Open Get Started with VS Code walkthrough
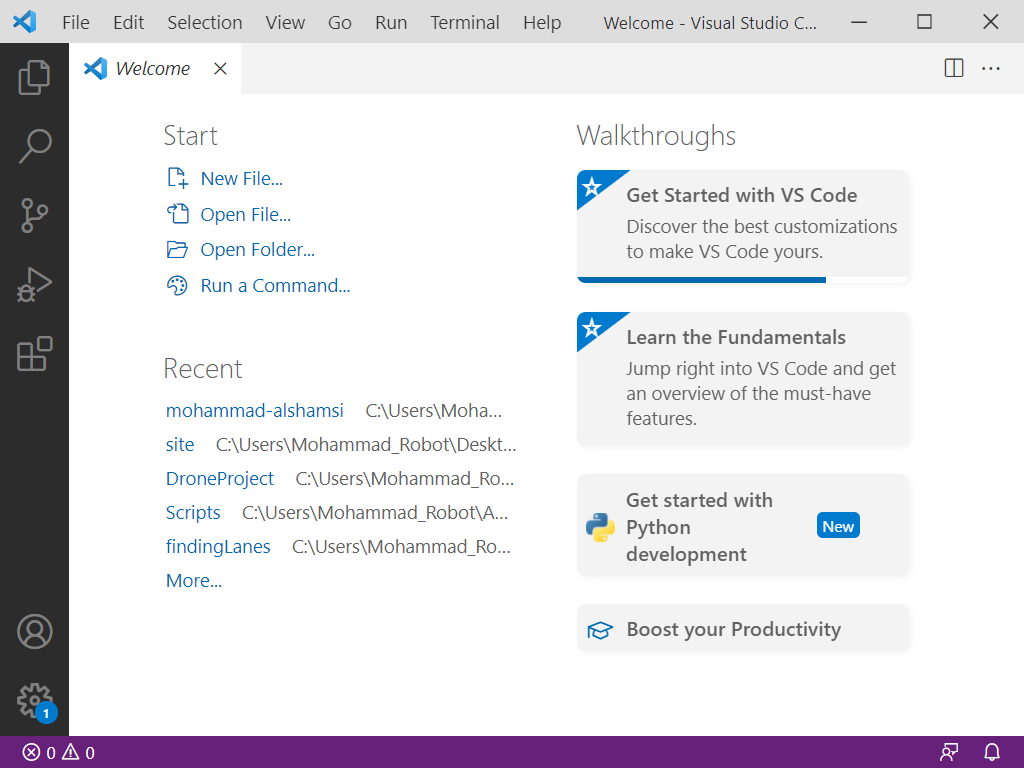This screenshot has height=768, width=1024. click(x=743, y=225)
